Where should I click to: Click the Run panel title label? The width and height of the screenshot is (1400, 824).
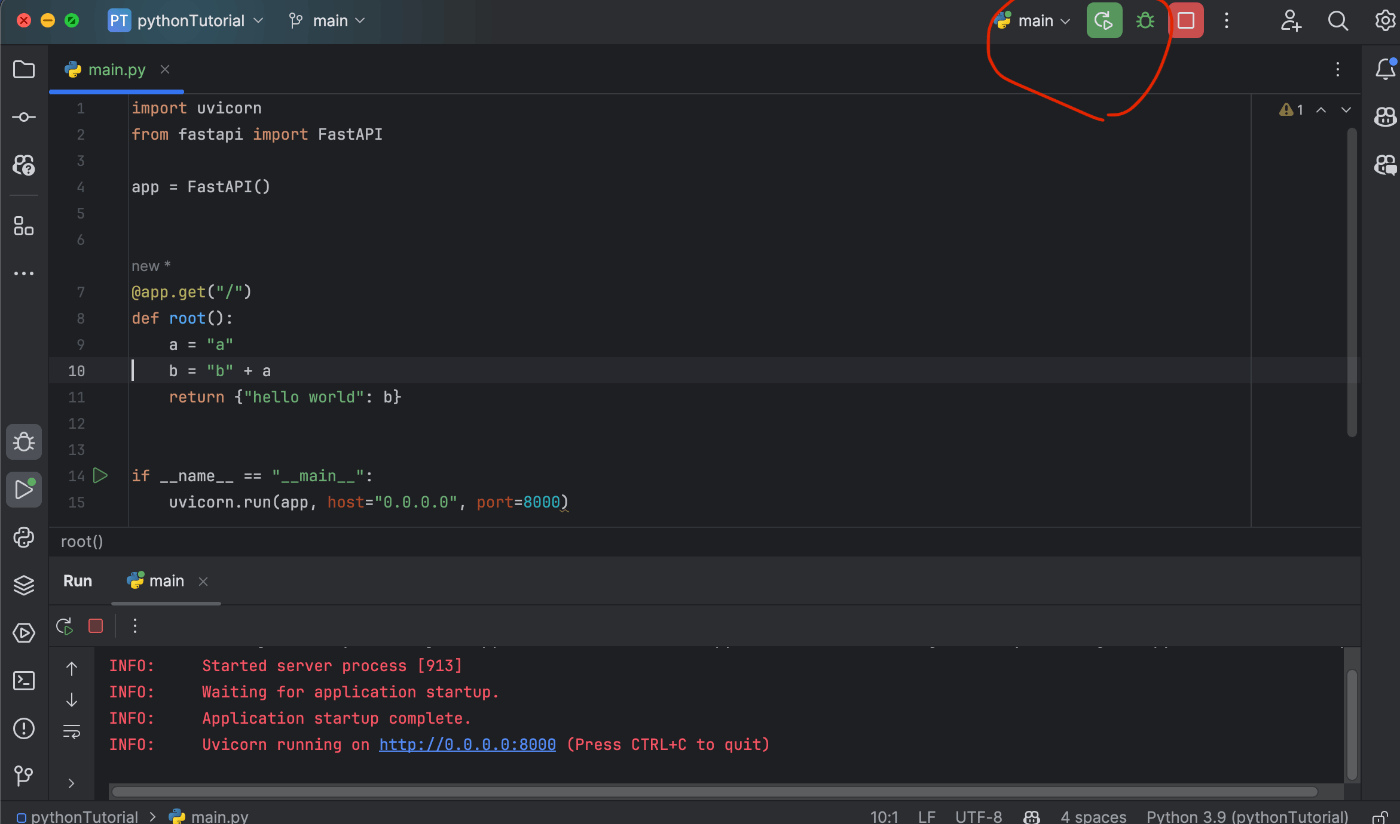78,581
